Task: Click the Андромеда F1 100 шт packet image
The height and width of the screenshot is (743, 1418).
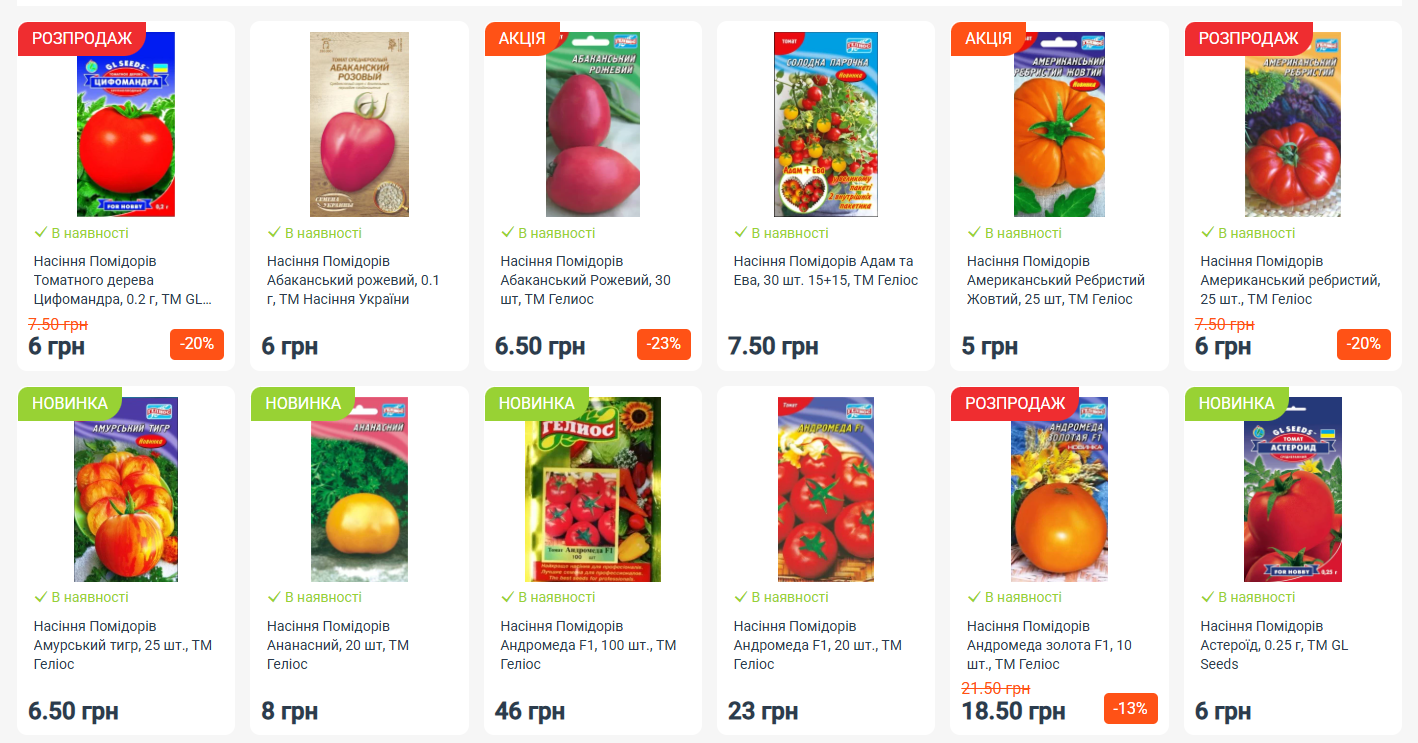Action: tap(593, 489)
